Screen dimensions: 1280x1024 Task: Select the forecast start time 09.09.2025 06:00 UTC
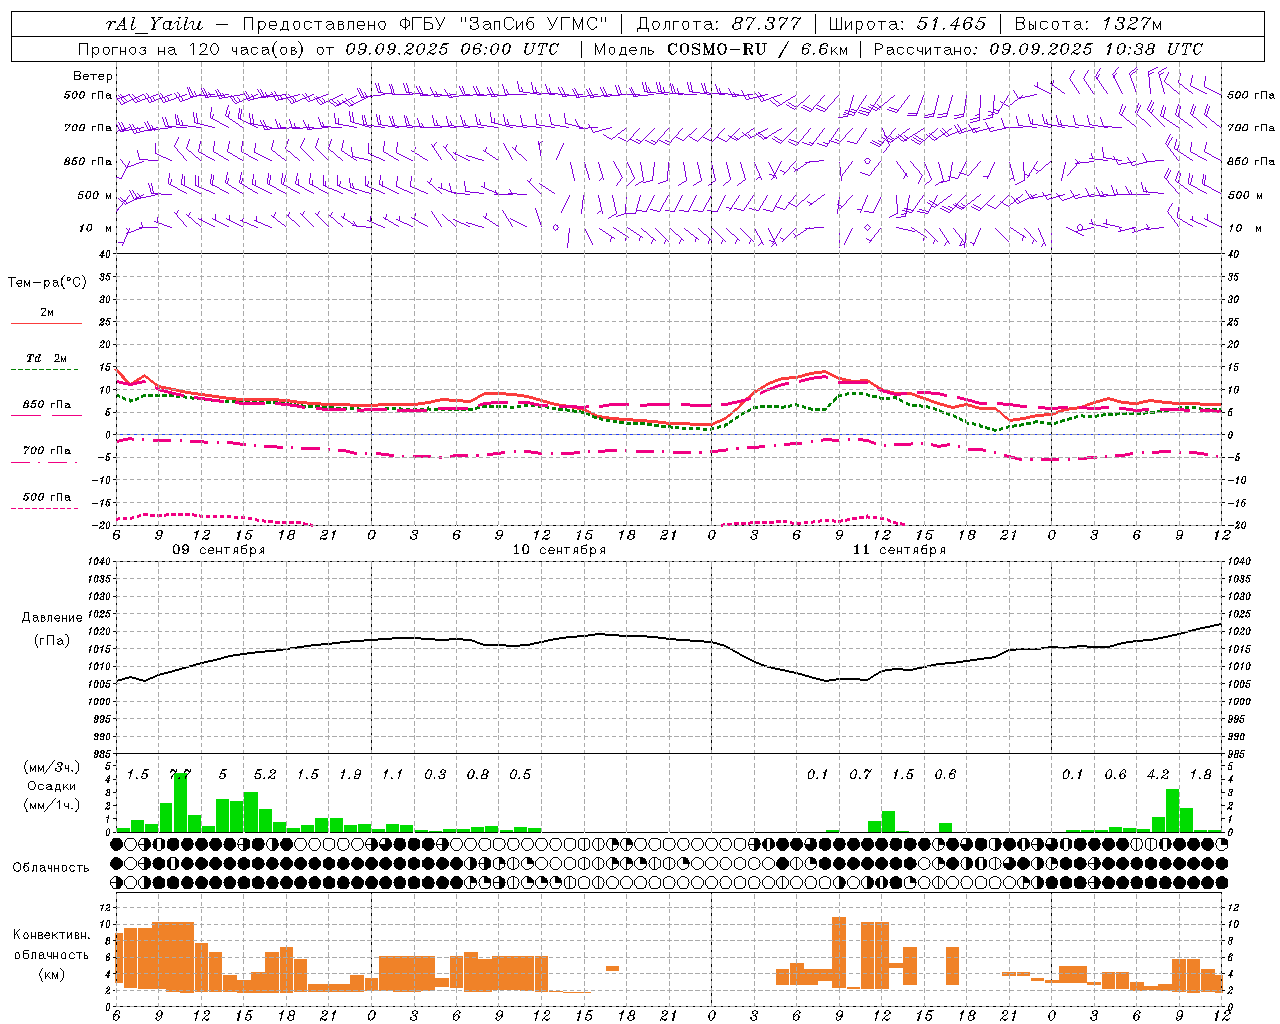452,49
